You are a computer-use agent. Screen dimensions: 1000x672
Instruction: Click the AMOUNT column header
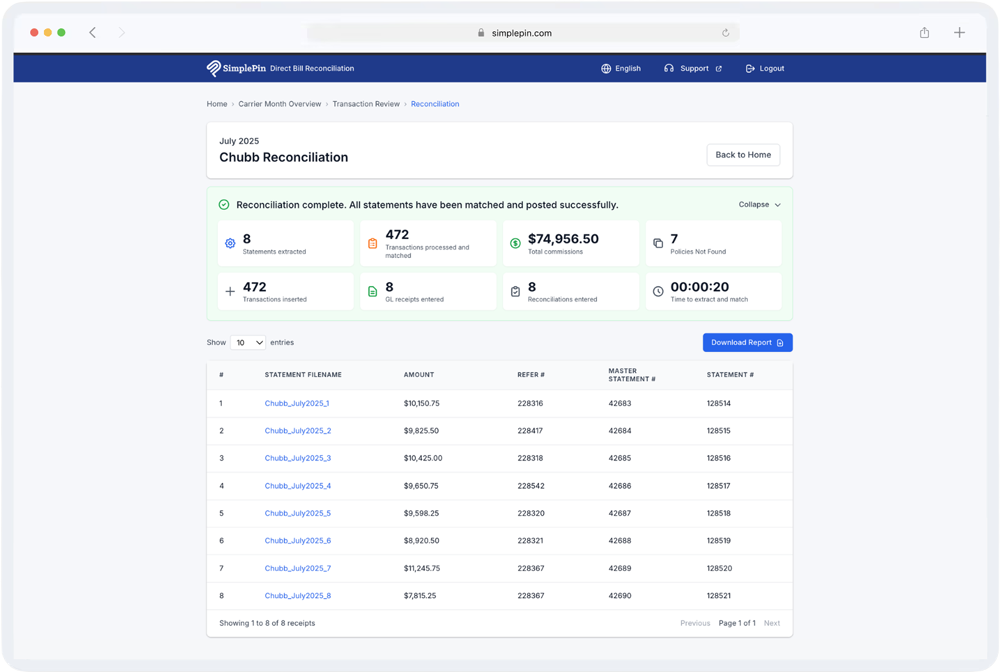[418, 375]
